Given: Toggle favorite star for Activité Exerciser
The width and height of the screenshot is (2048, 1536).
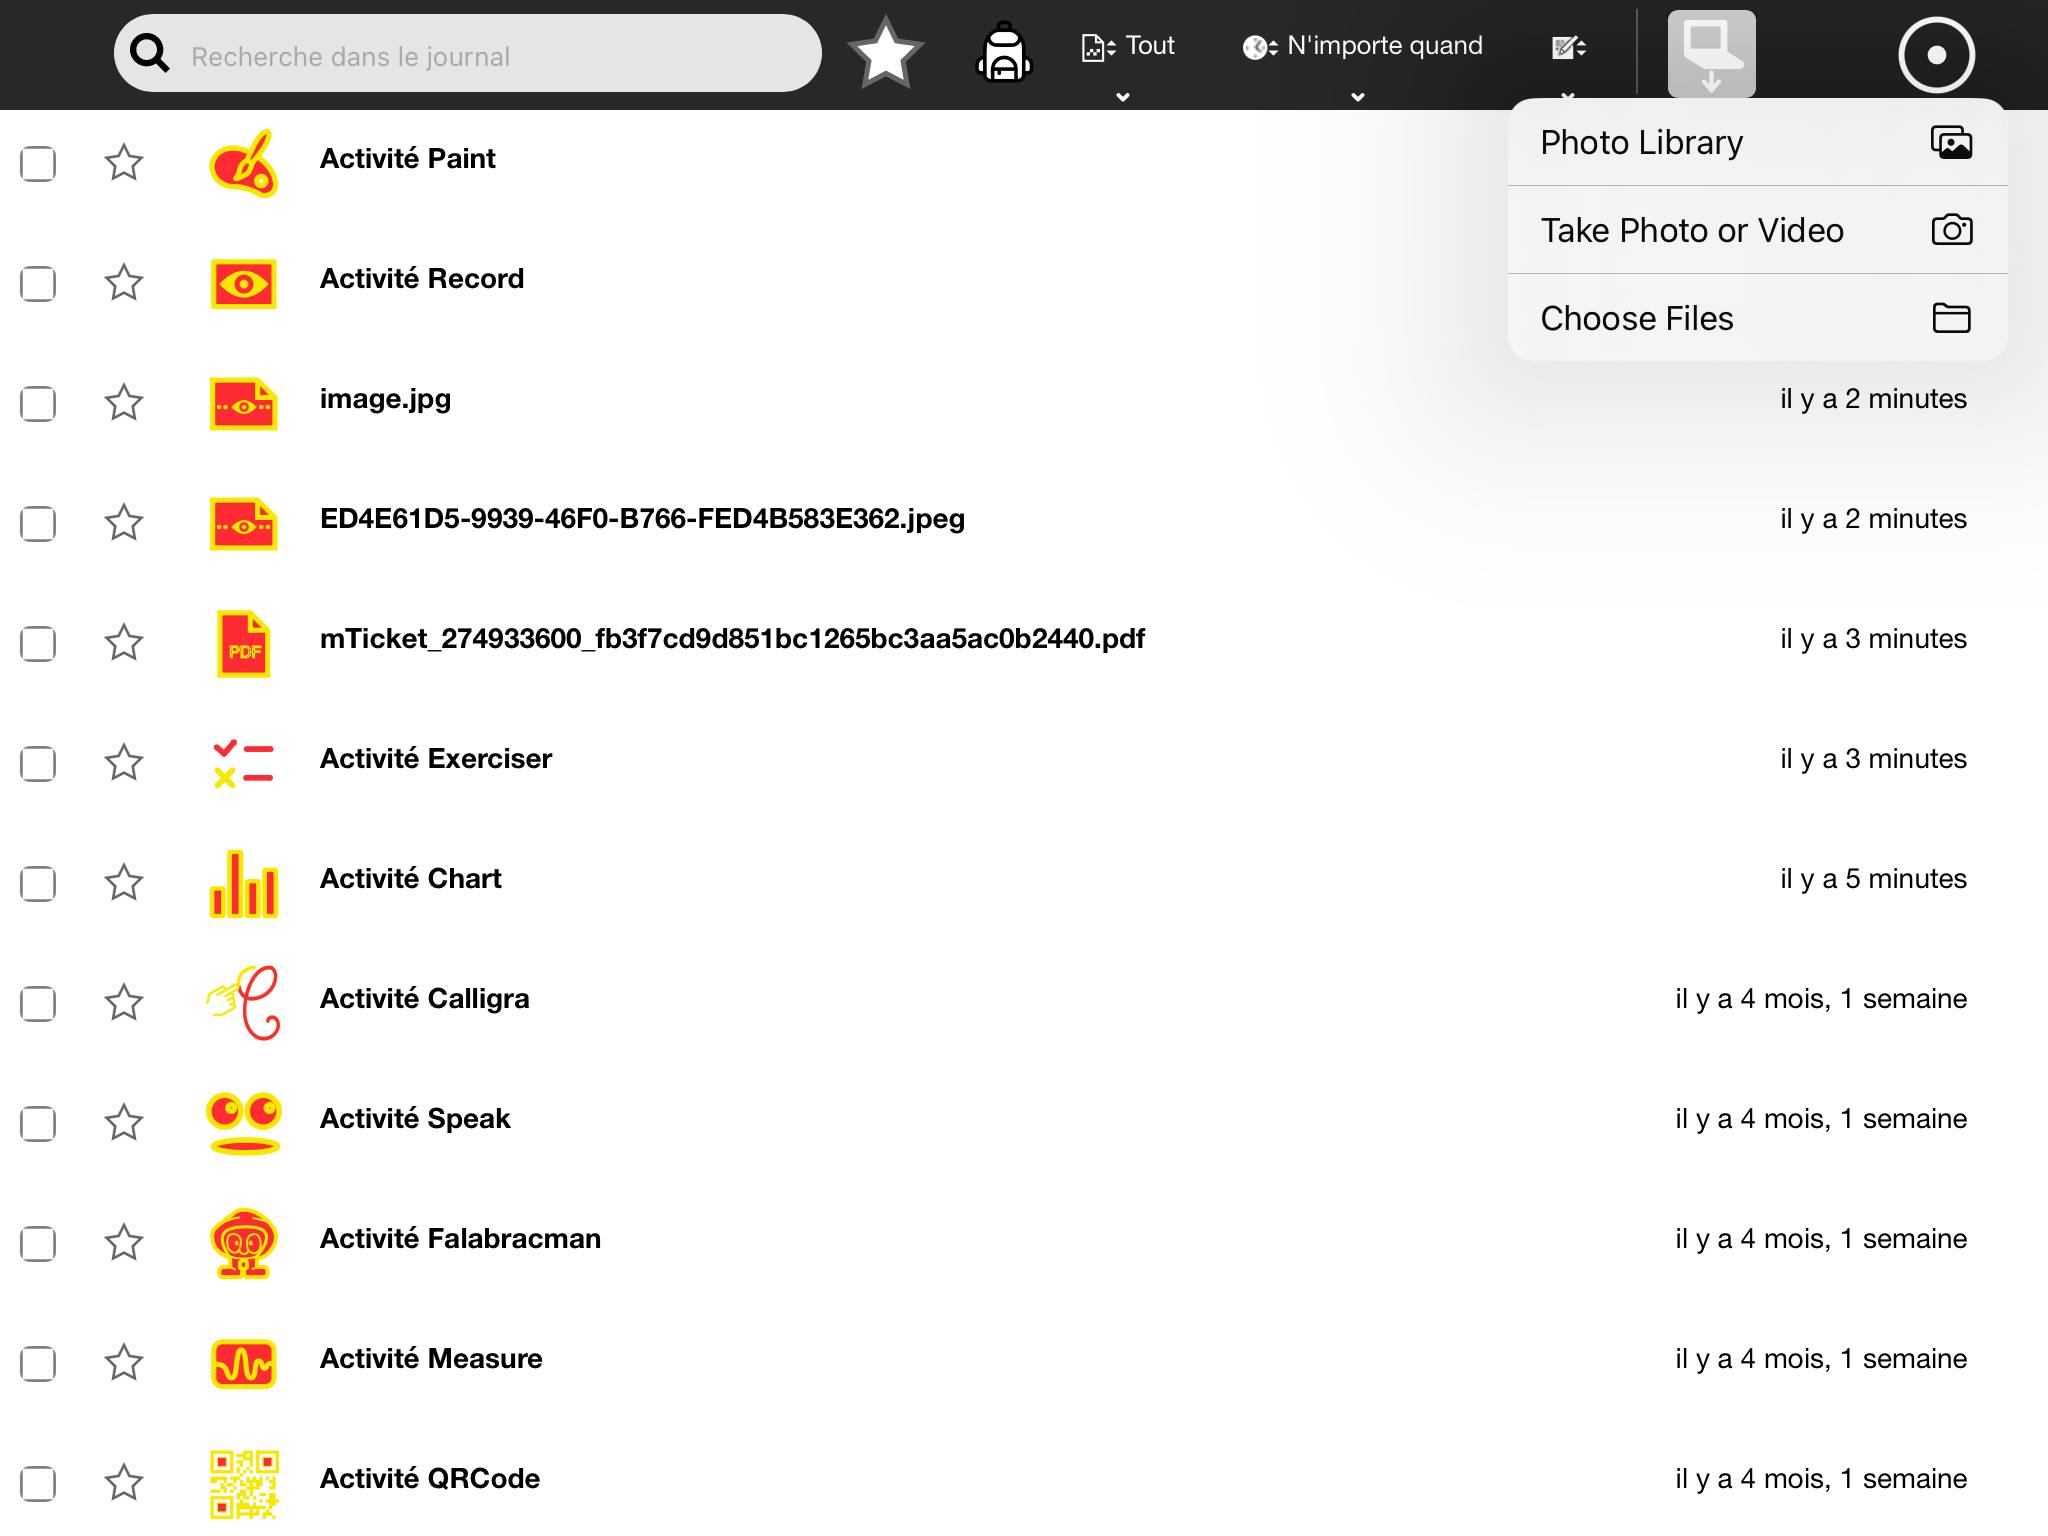Looking at the screenshot, I should coord(124,762).
